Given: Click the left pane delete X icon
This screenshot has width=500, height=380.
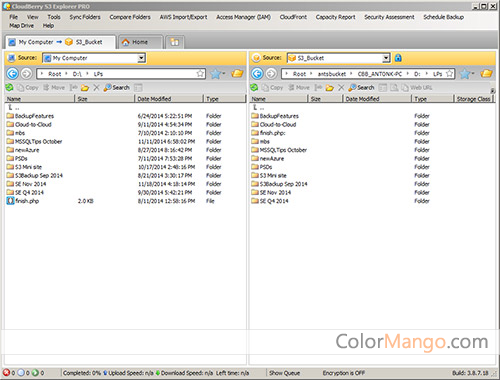Looking at the screenshot, I should (96, 88).
